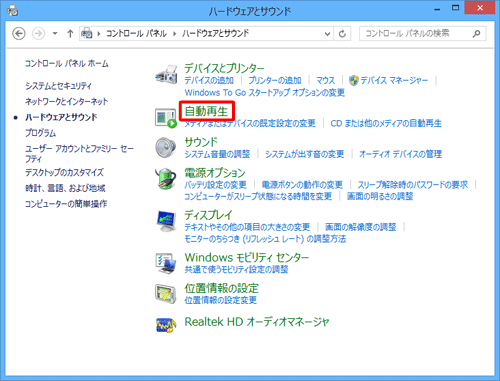Open recent locations dropdown arrow
The width and height of the screenshot is (500, 381).
(55, 34)
